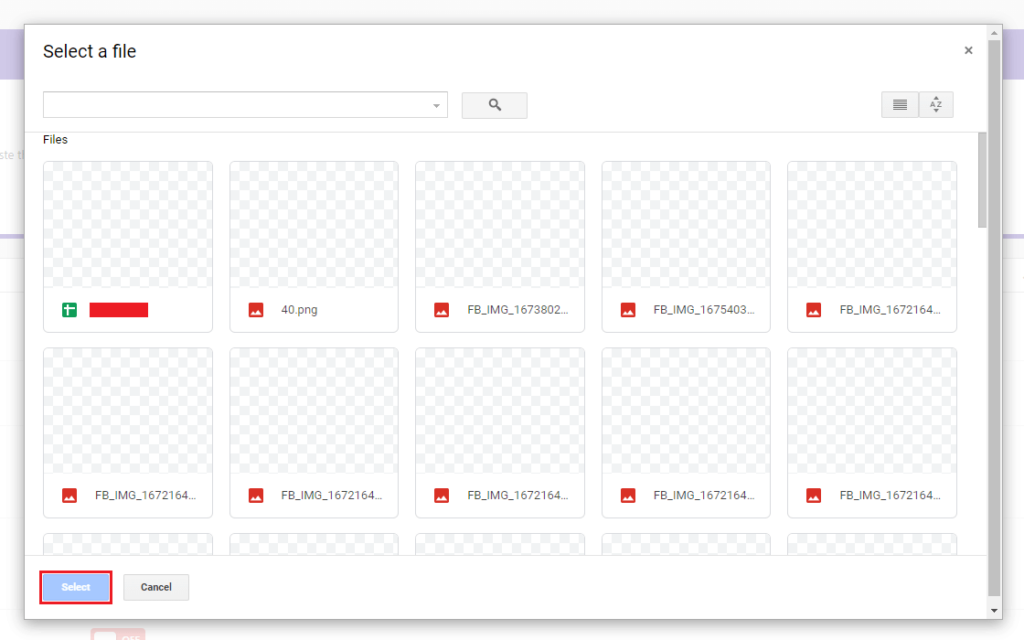This screenshot has width=1024, height=640.
Task: Click the red image icon beside 40.png
Action: coord(255,310)
